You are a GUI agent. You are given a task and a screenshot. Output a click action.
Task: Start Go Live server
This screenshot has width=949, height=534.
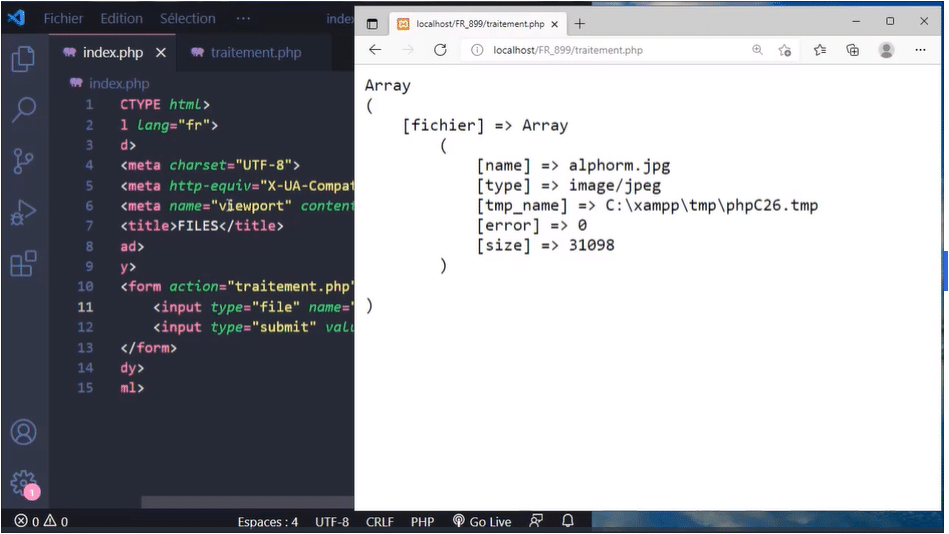[x=482, y=521]
